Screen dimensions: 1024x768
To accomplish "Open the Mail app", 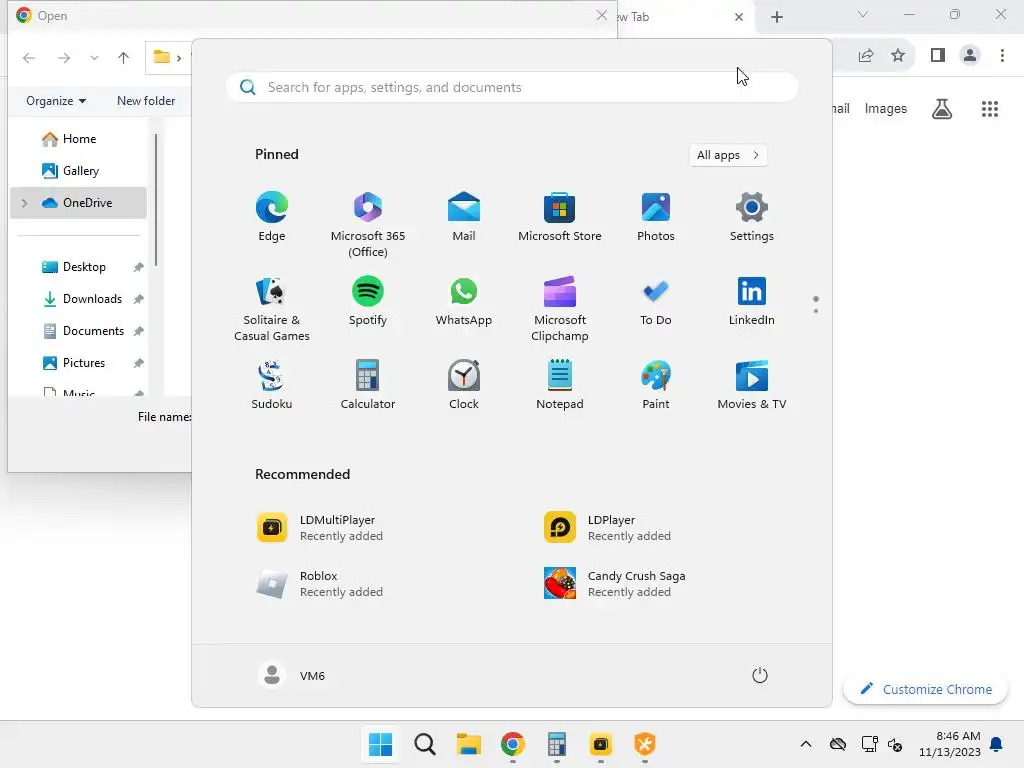I will (464, 217).
